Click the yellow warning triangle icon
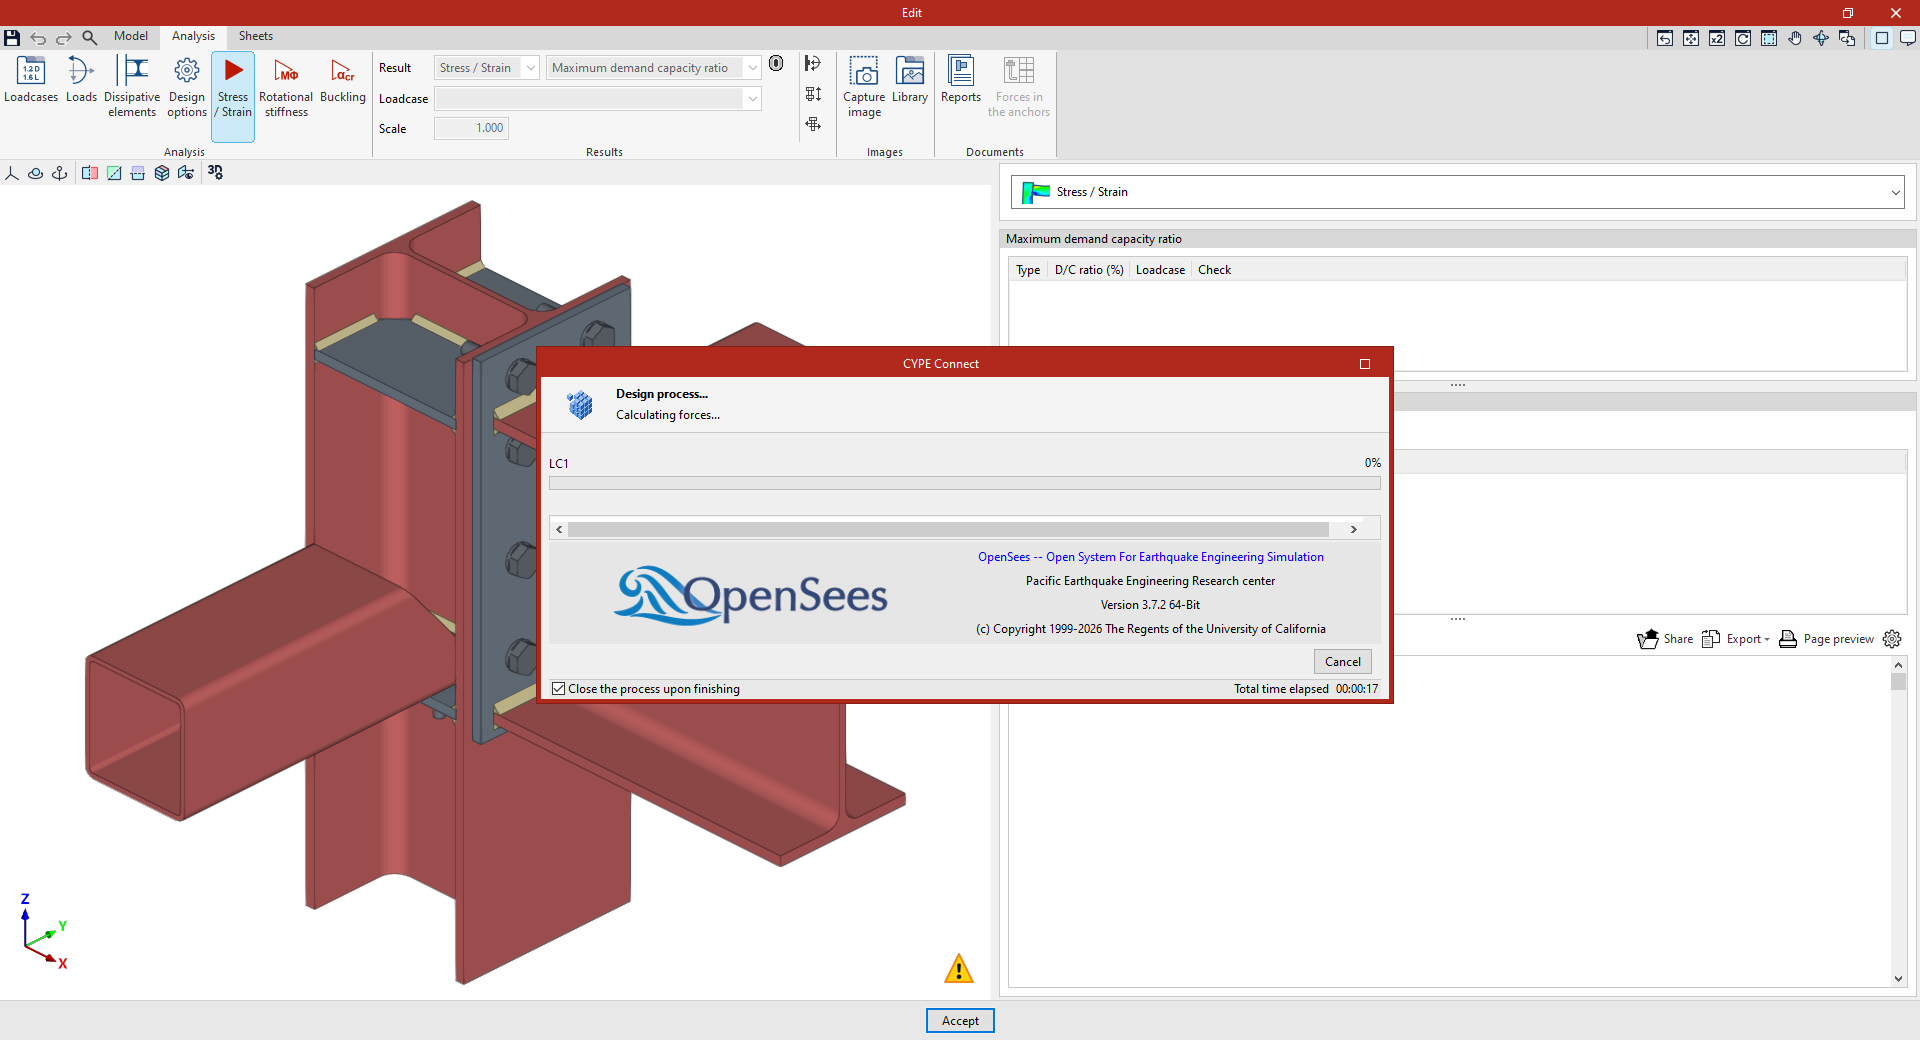 pos(958,968)
